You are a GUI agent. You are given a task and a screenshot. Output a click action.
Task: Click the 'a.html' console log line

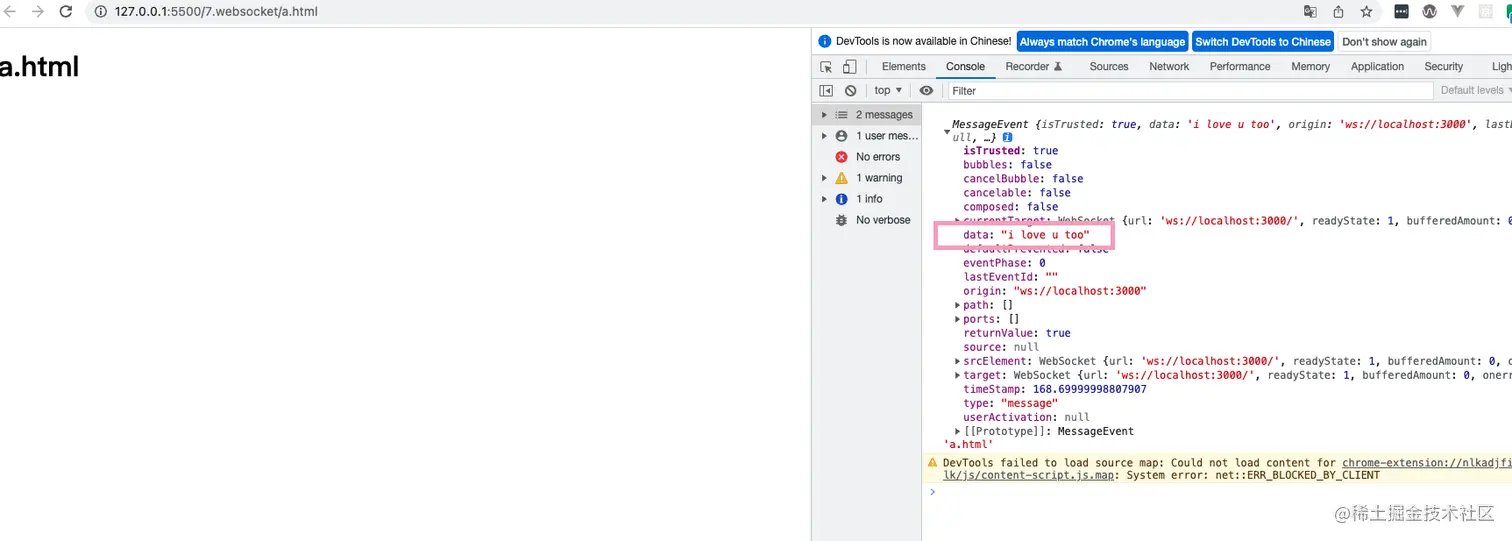pos(968,445)
